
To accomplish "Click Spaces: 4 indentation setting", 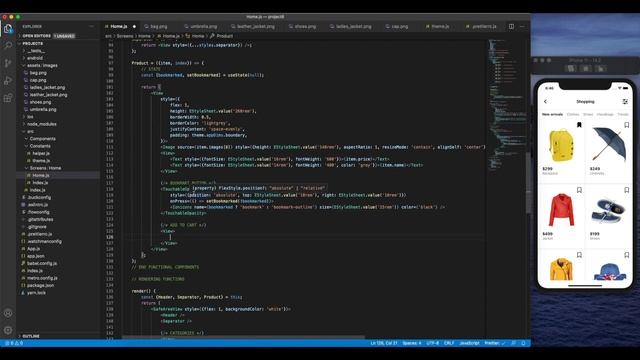I will (412, 343).
